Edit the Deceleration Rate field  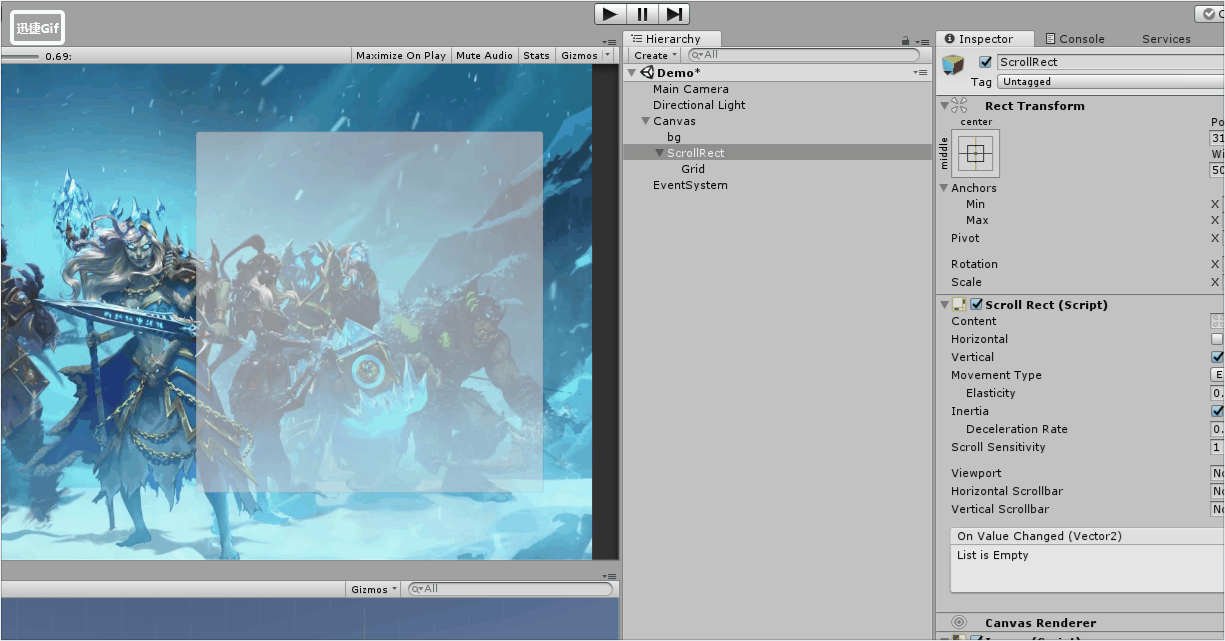click(x=1218, y=429)
